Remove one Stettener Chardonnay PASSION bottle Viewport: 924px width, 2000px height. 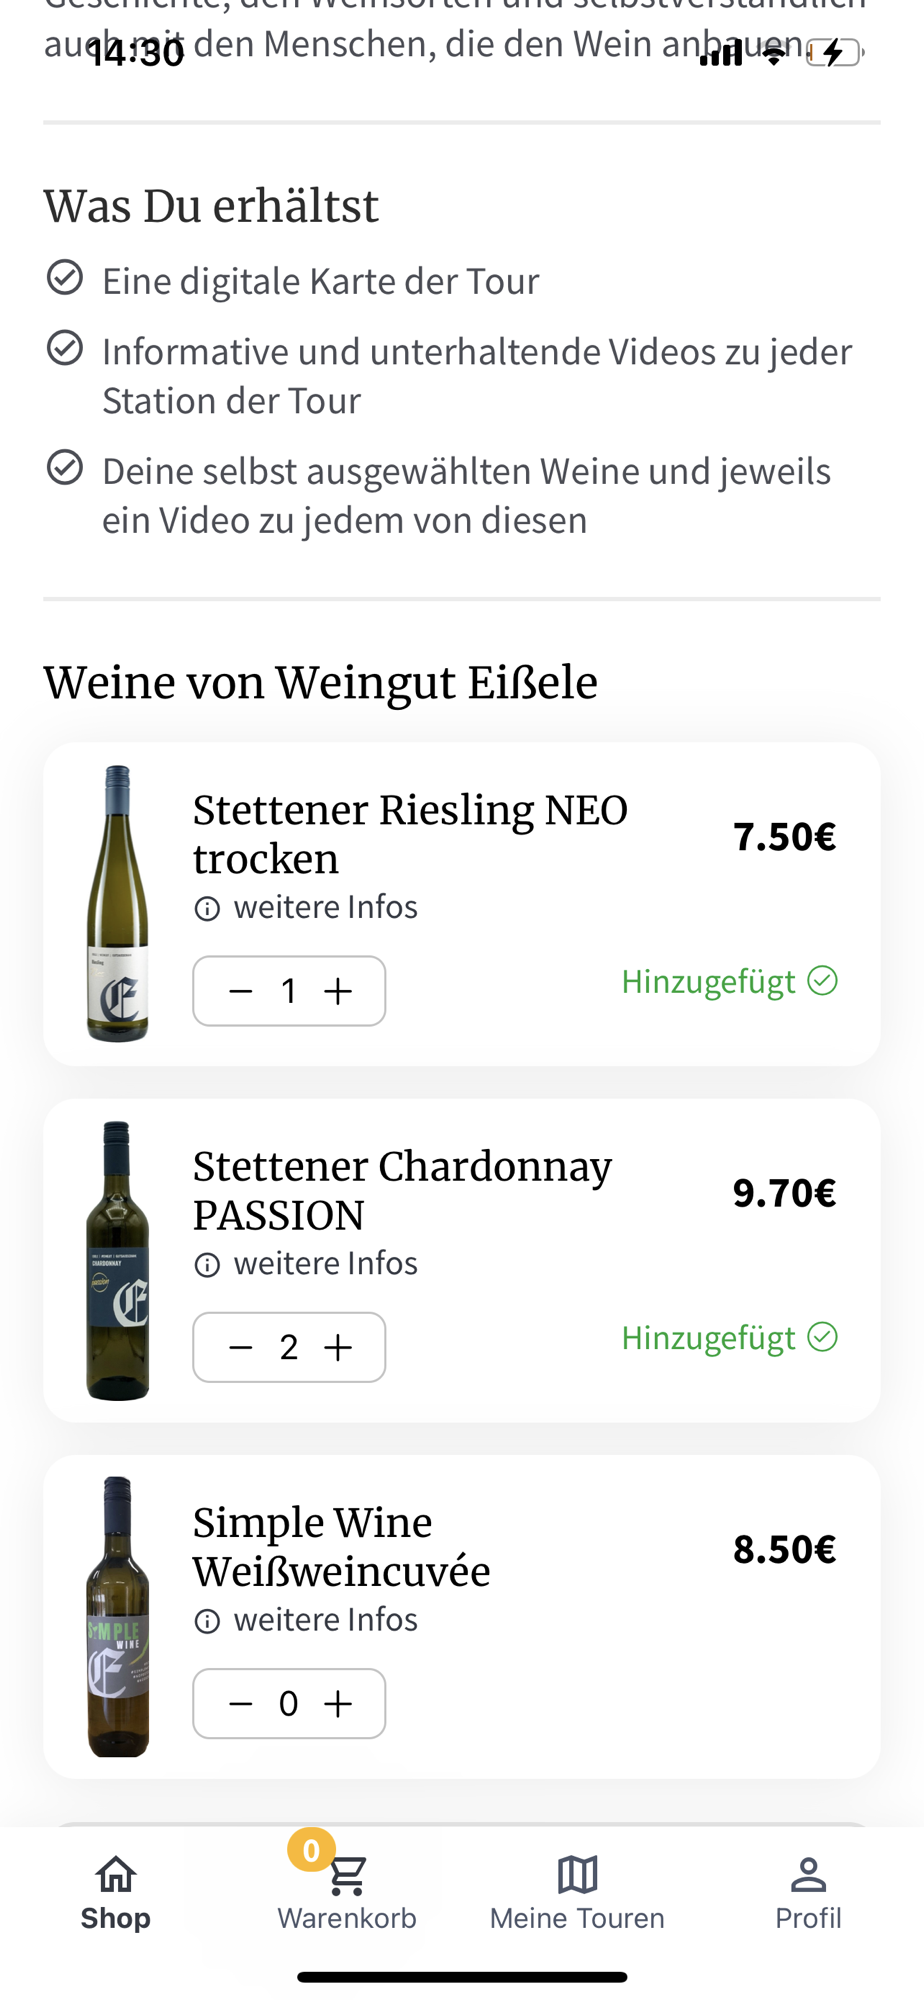click(241, 1347)
